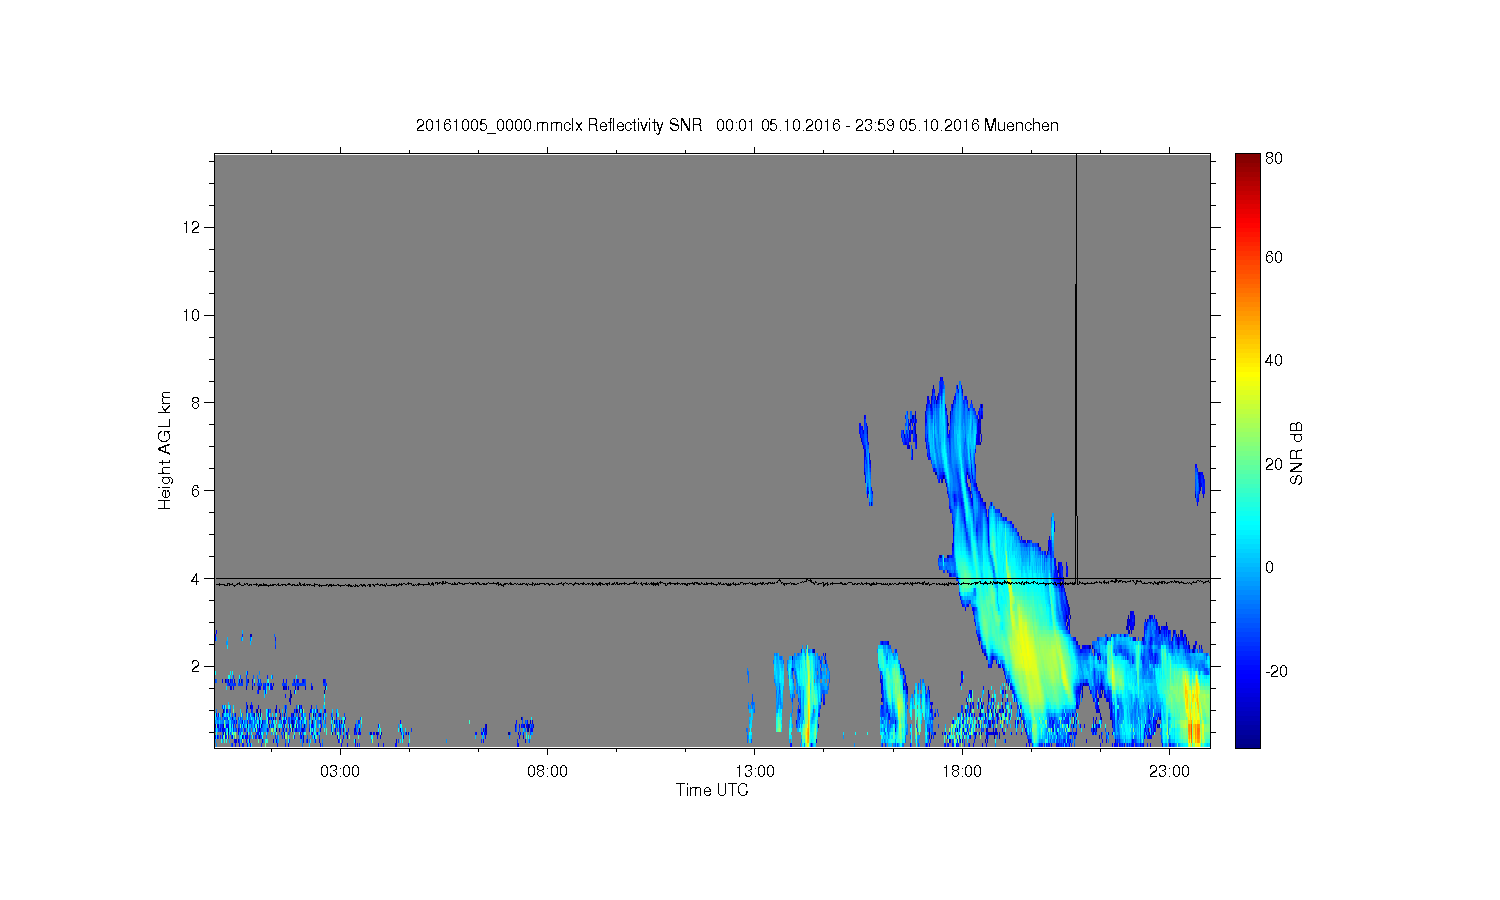Click the height tick label 4
Viewport: 1500px width, 900px height.
[197, 578]
